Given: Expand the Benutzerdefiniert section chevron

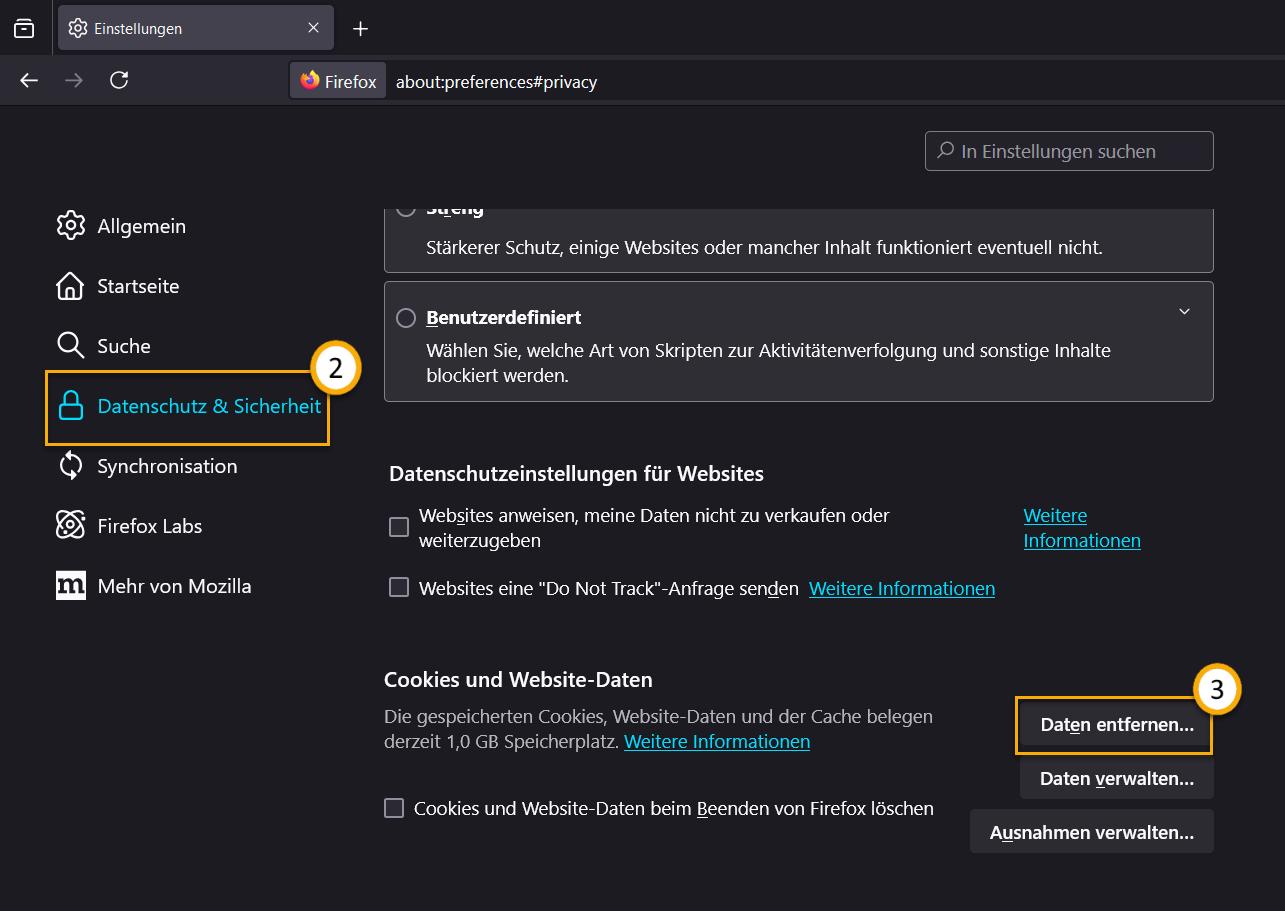Looking at the screenshot, I should 1184,312.
